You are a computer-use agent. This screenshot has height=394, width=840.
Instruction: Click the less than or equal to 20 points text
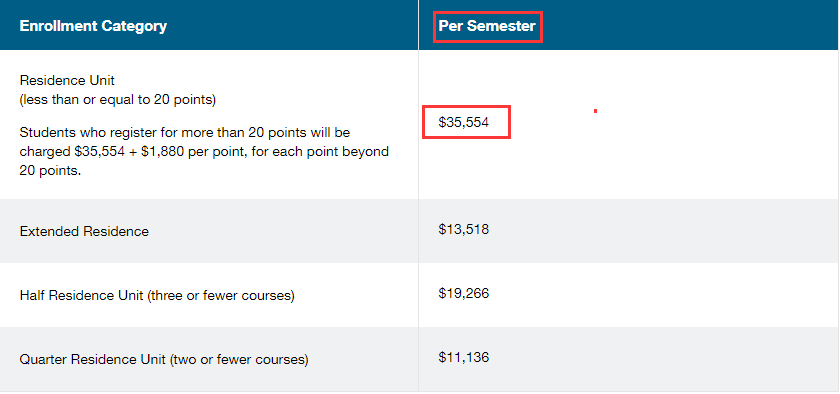[118, 100]
